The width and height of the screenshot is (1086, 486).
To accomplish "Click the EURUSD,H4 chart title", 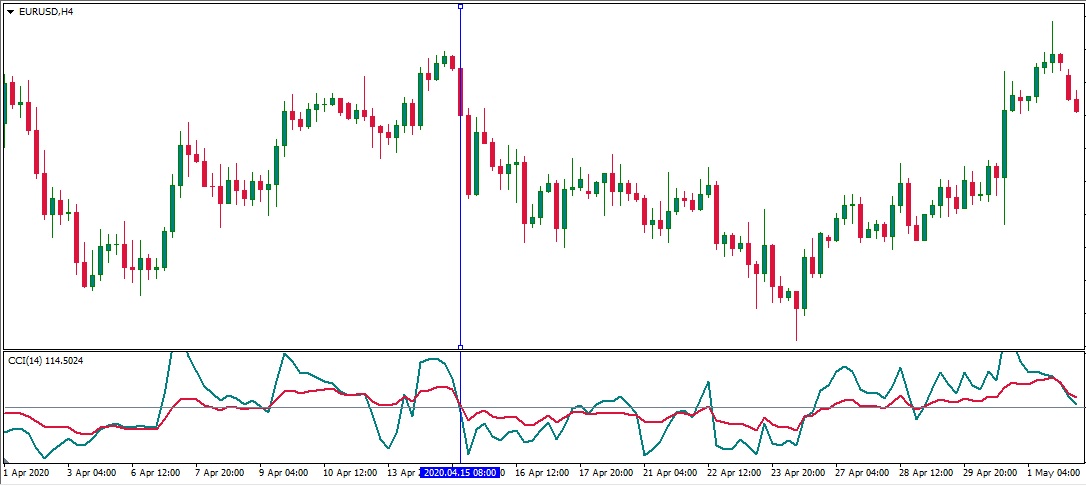I will pos(46,12).
